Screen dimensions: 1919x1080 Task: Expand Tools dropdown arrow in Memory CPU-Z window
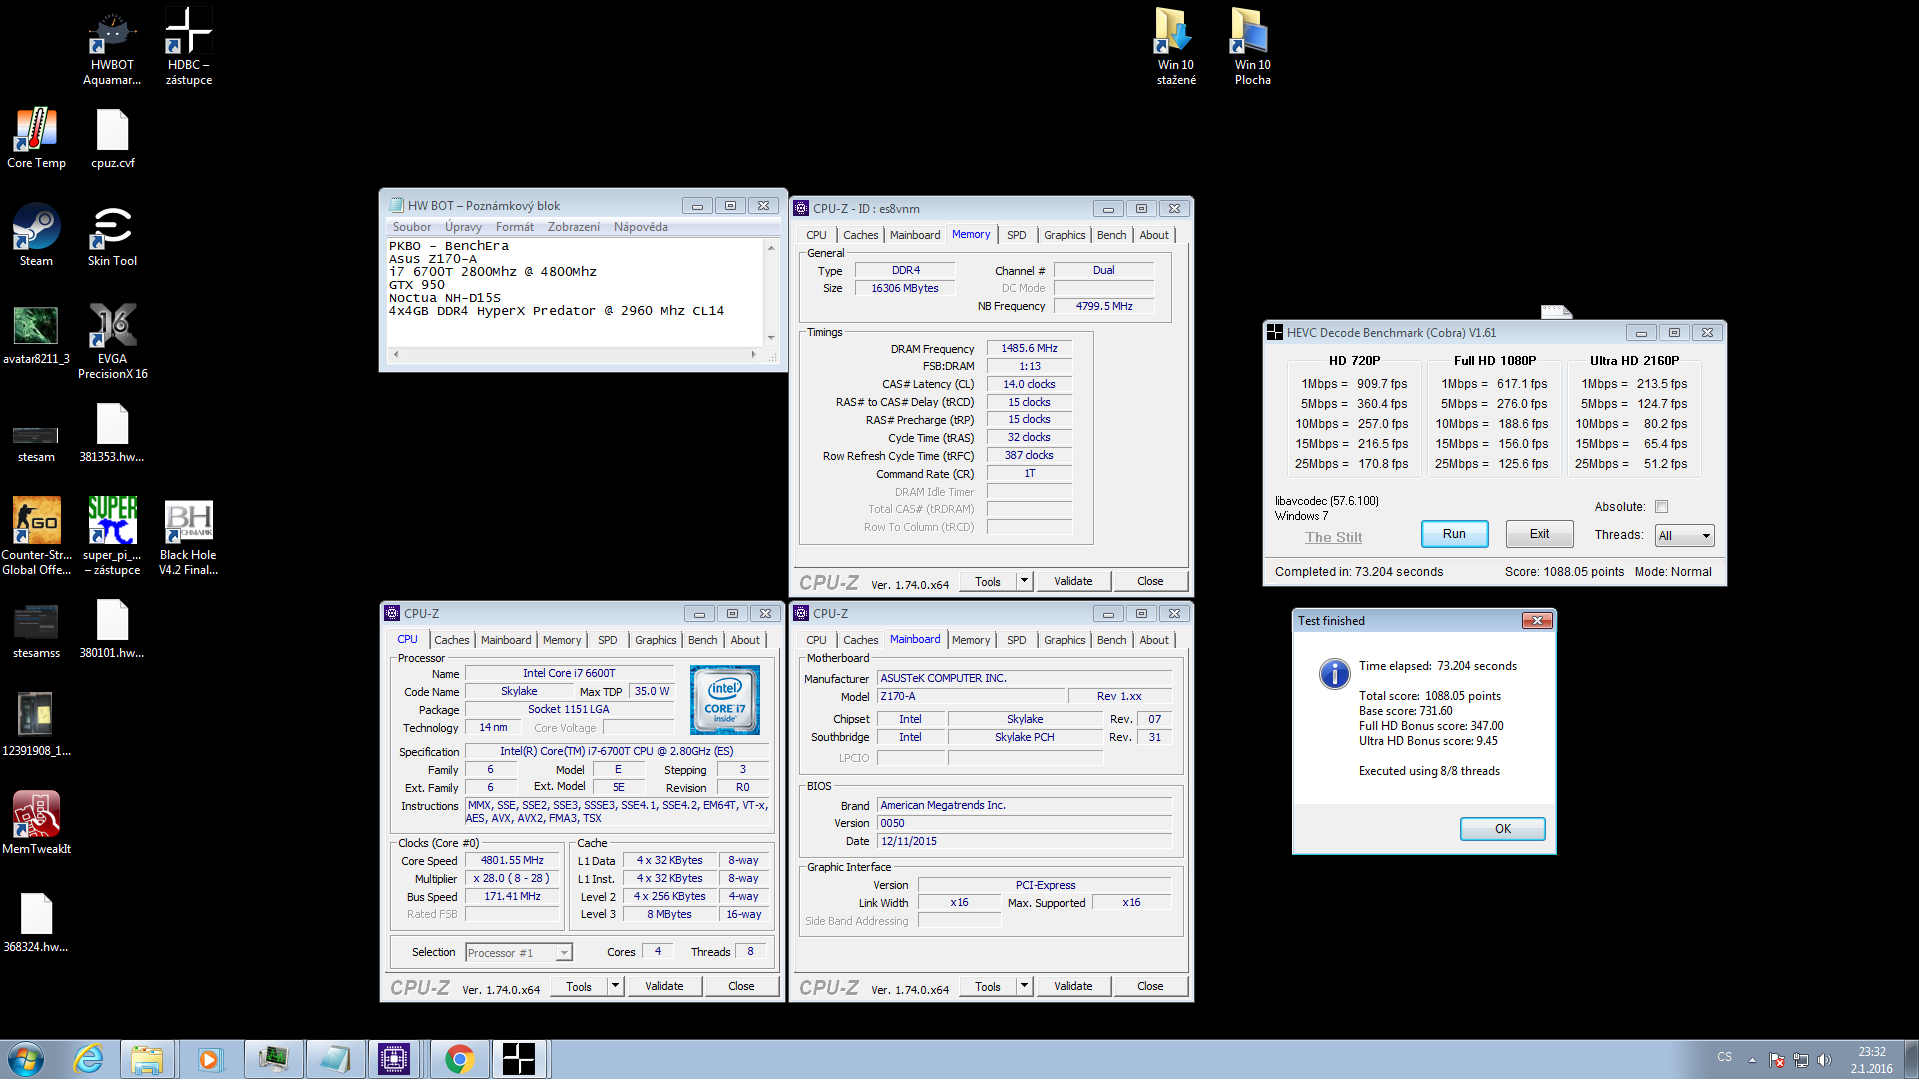[x=1024, y=581]
